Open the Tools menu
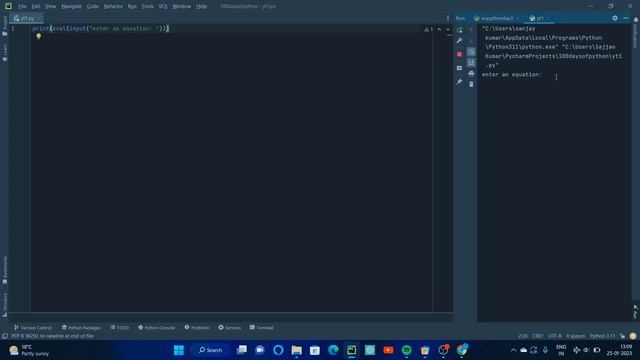 pos(147,7)
